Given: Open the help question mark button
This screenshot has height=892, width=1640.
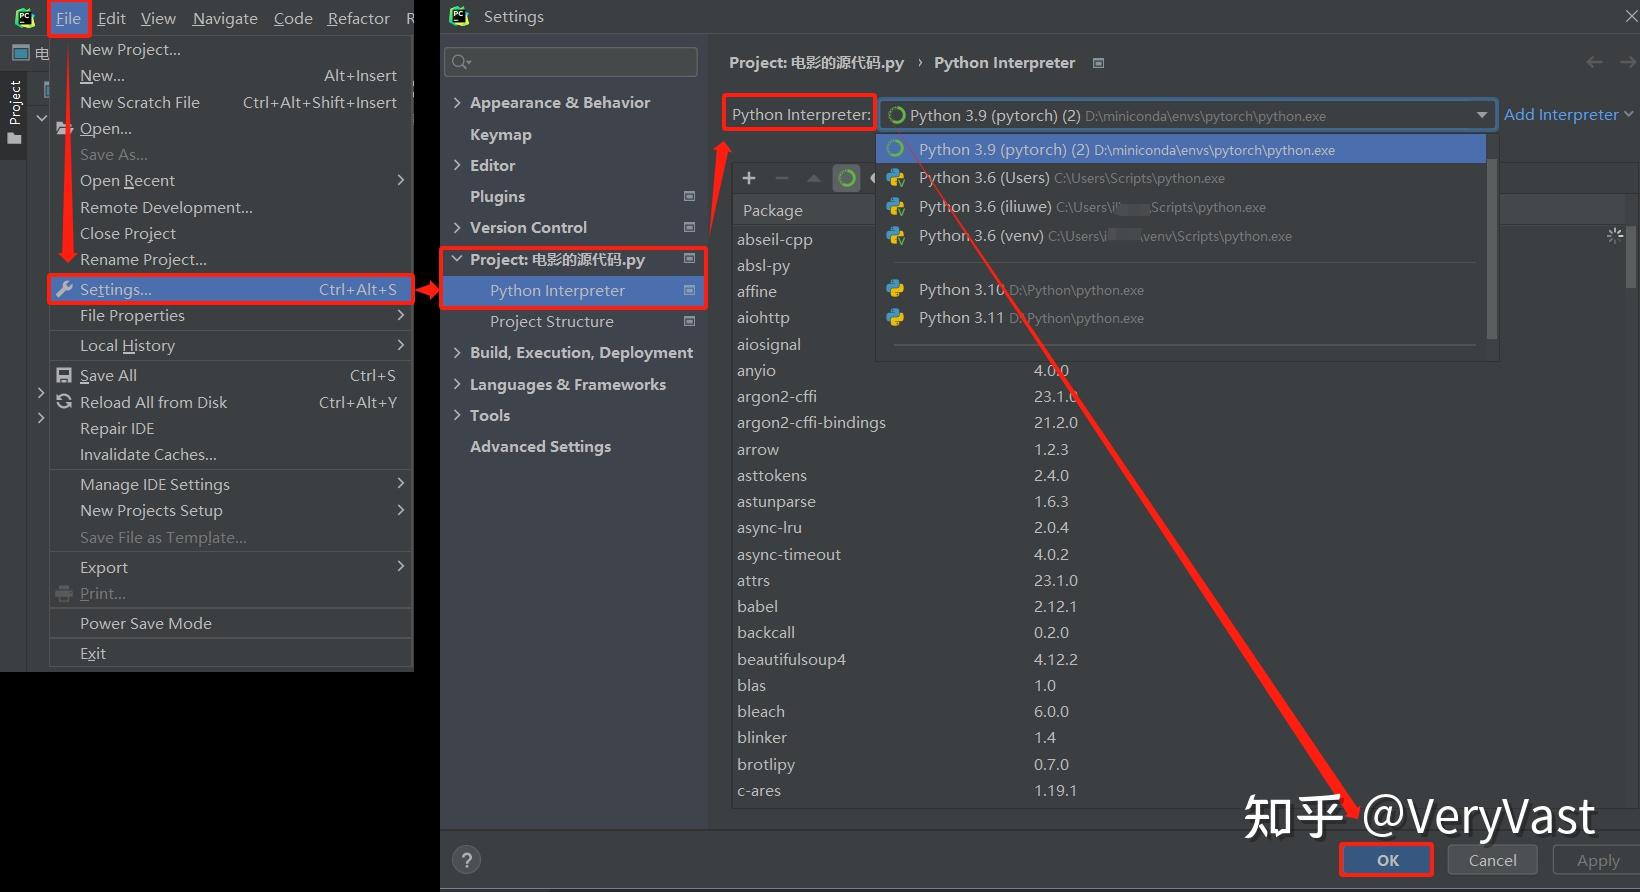Looking at the screenshot, I should (x=467, y=860).
